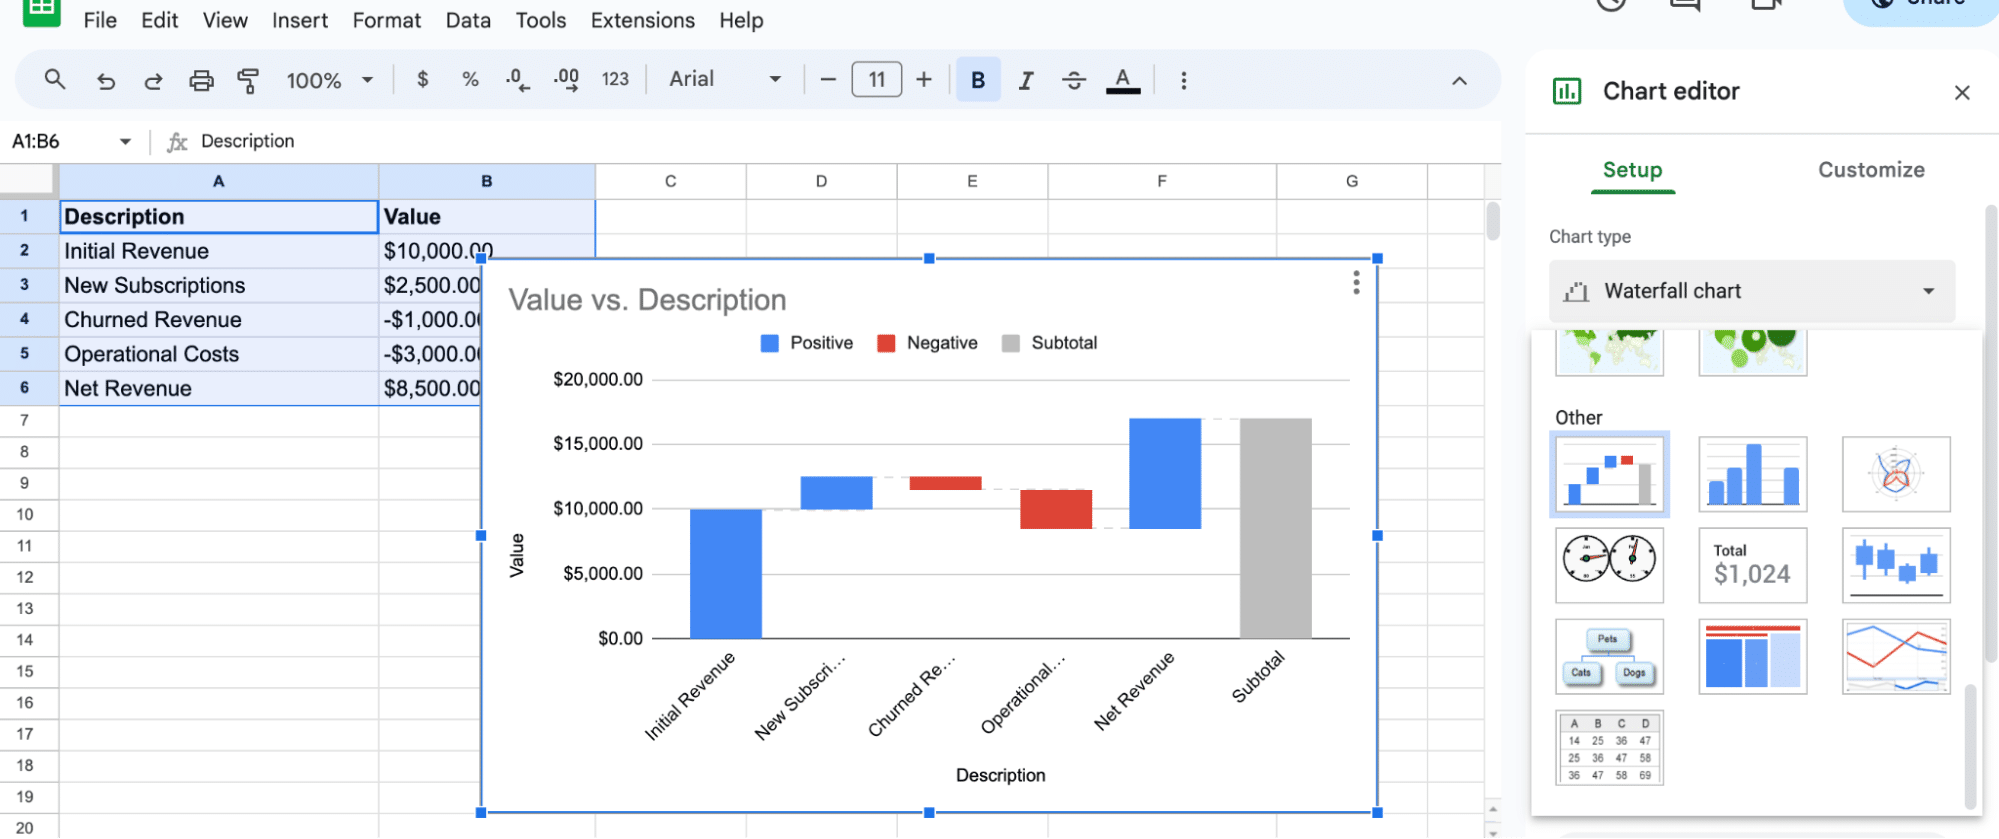
Task: Increase font size with plus button
Action: click(924, 79)
